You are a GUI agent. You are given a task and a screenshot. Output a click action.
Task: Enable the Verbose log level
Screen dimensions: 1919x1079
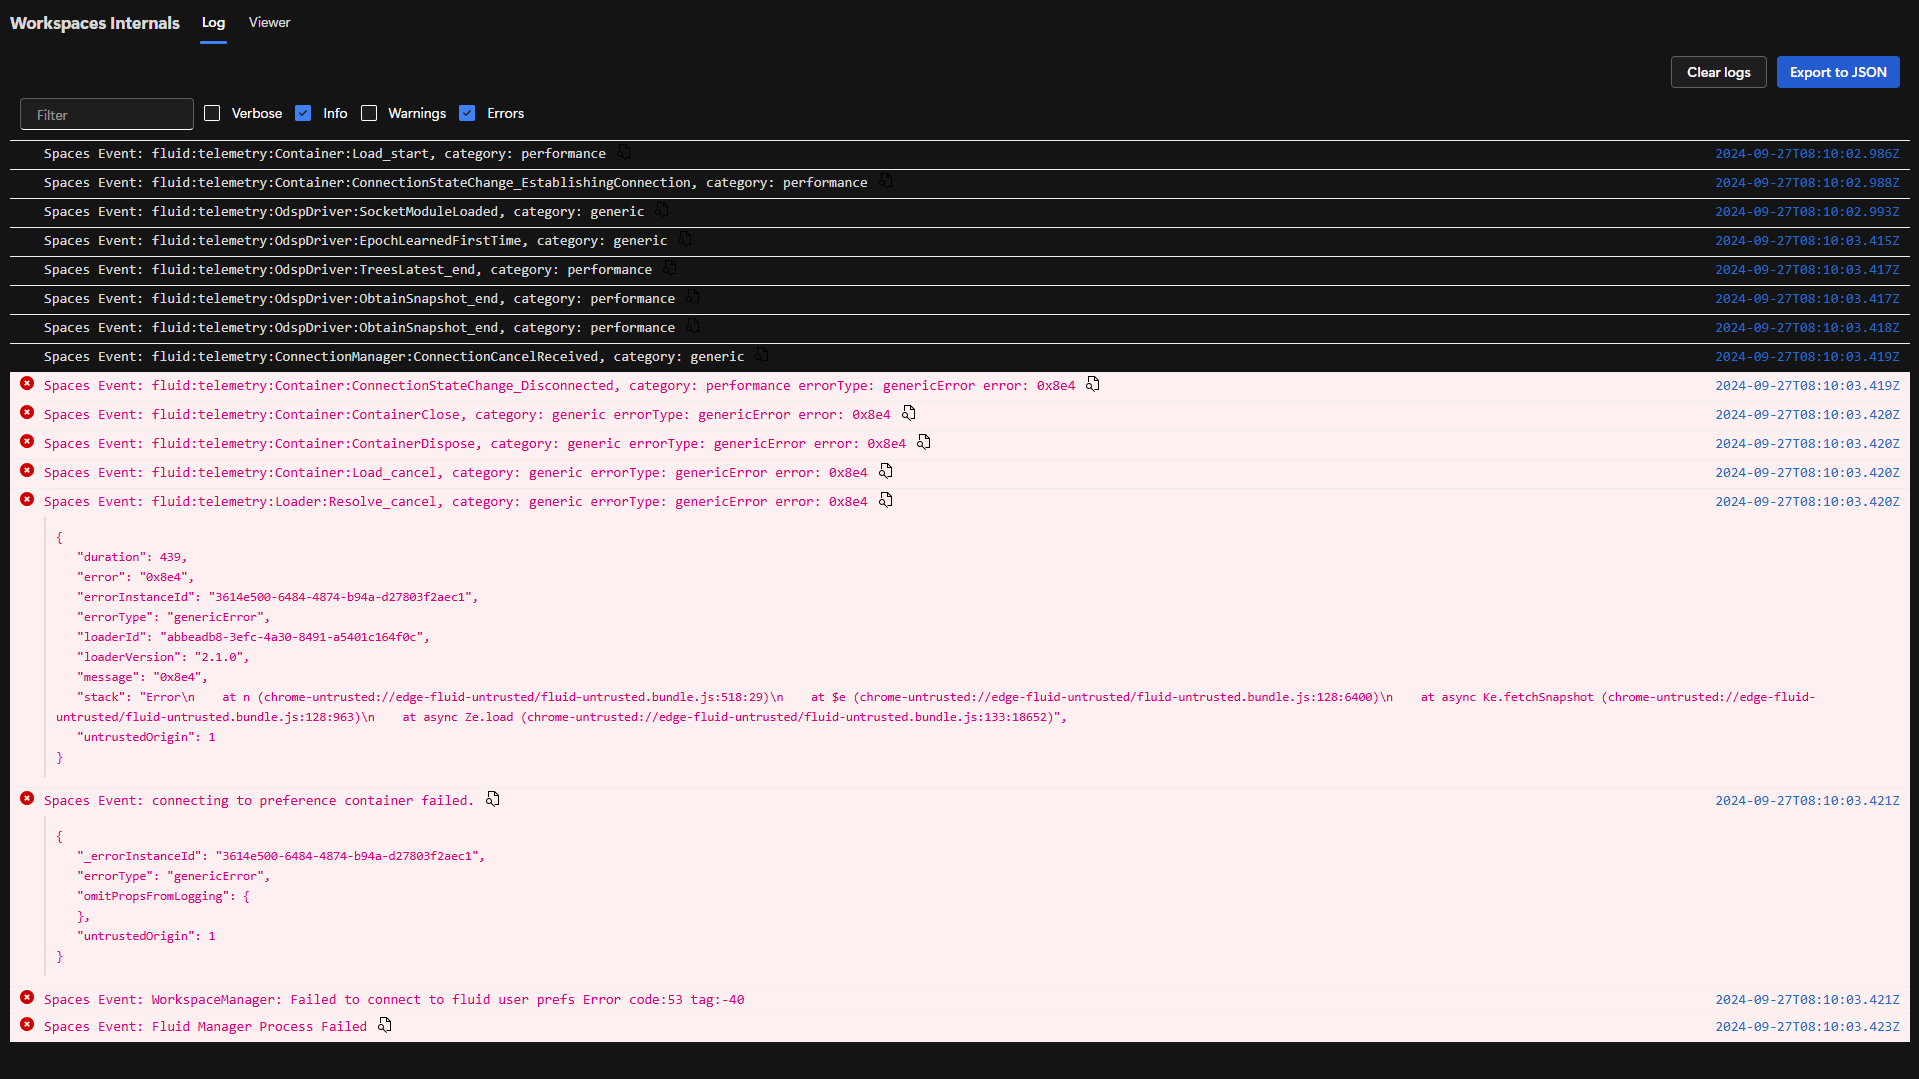(x=211, y=113)
